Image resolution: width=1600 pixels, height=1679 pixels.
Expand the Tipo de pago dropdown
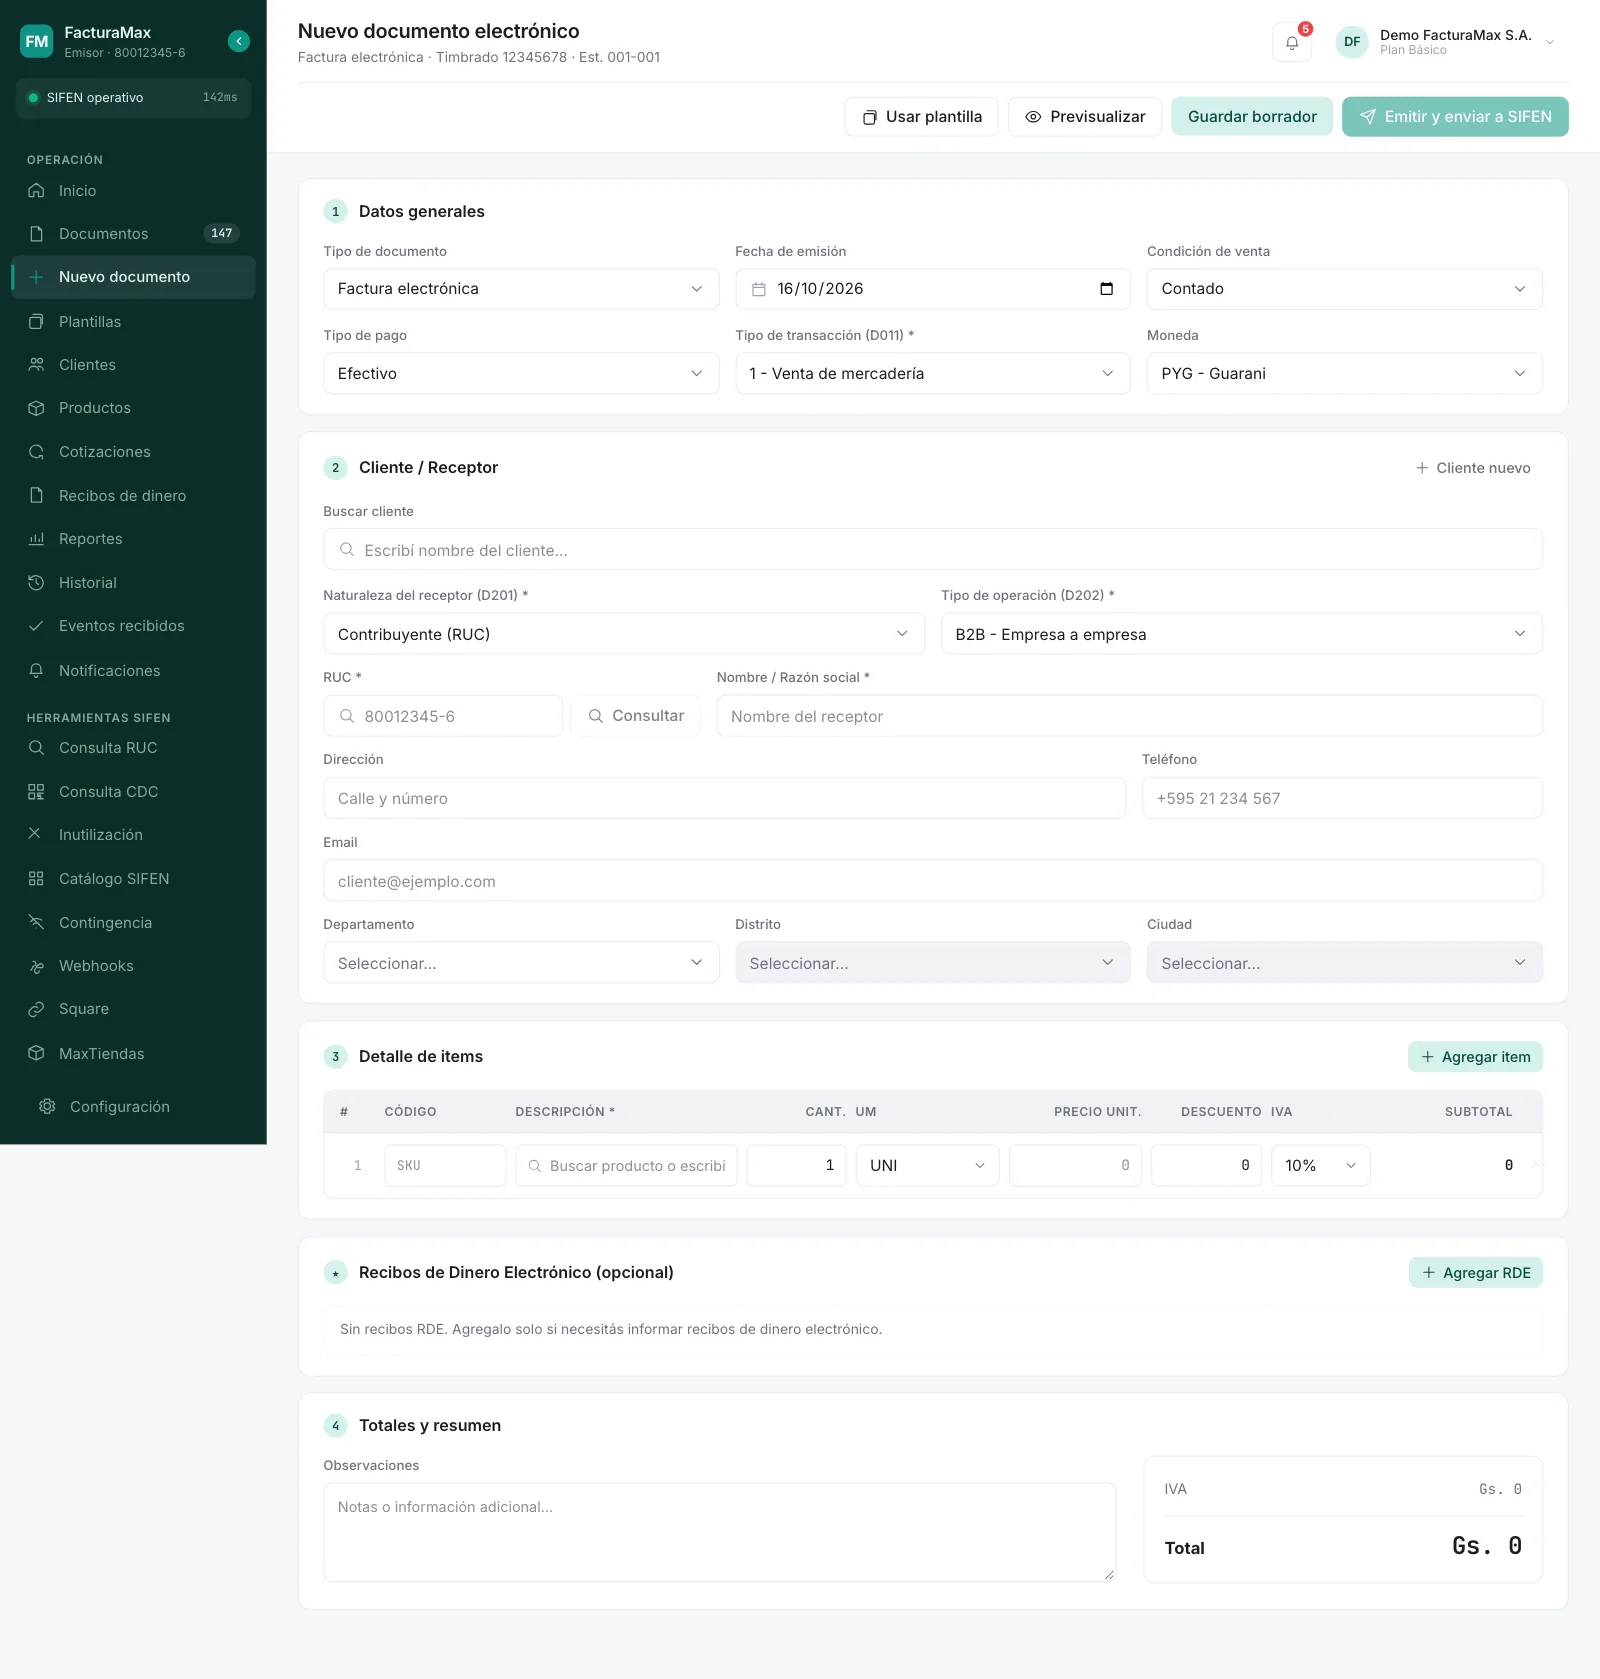tap(521, 374)
